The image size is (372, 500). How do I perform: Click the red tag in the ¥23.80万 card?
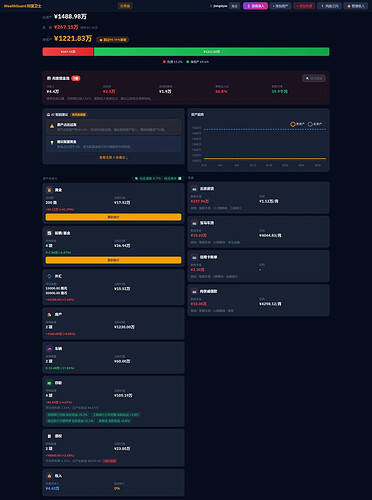click(110, 461)
